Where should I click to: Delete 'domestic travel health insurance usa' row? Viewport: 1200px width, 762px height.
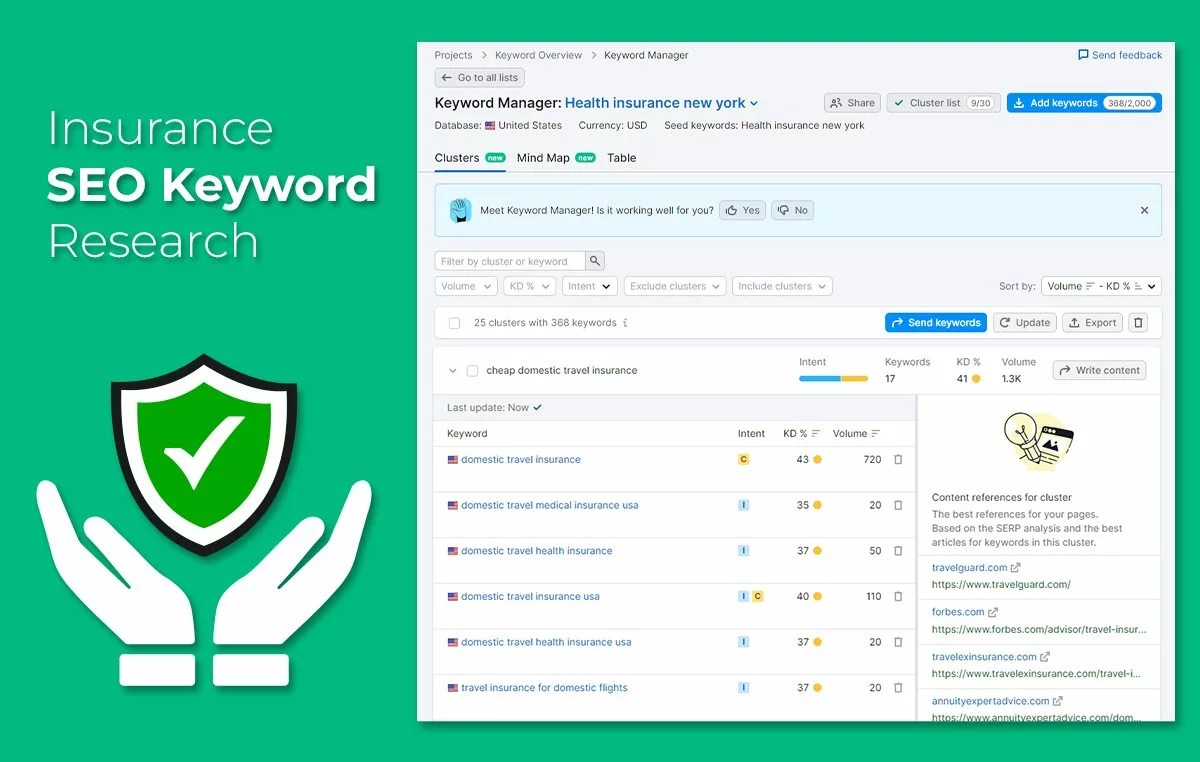pos(898,643)
